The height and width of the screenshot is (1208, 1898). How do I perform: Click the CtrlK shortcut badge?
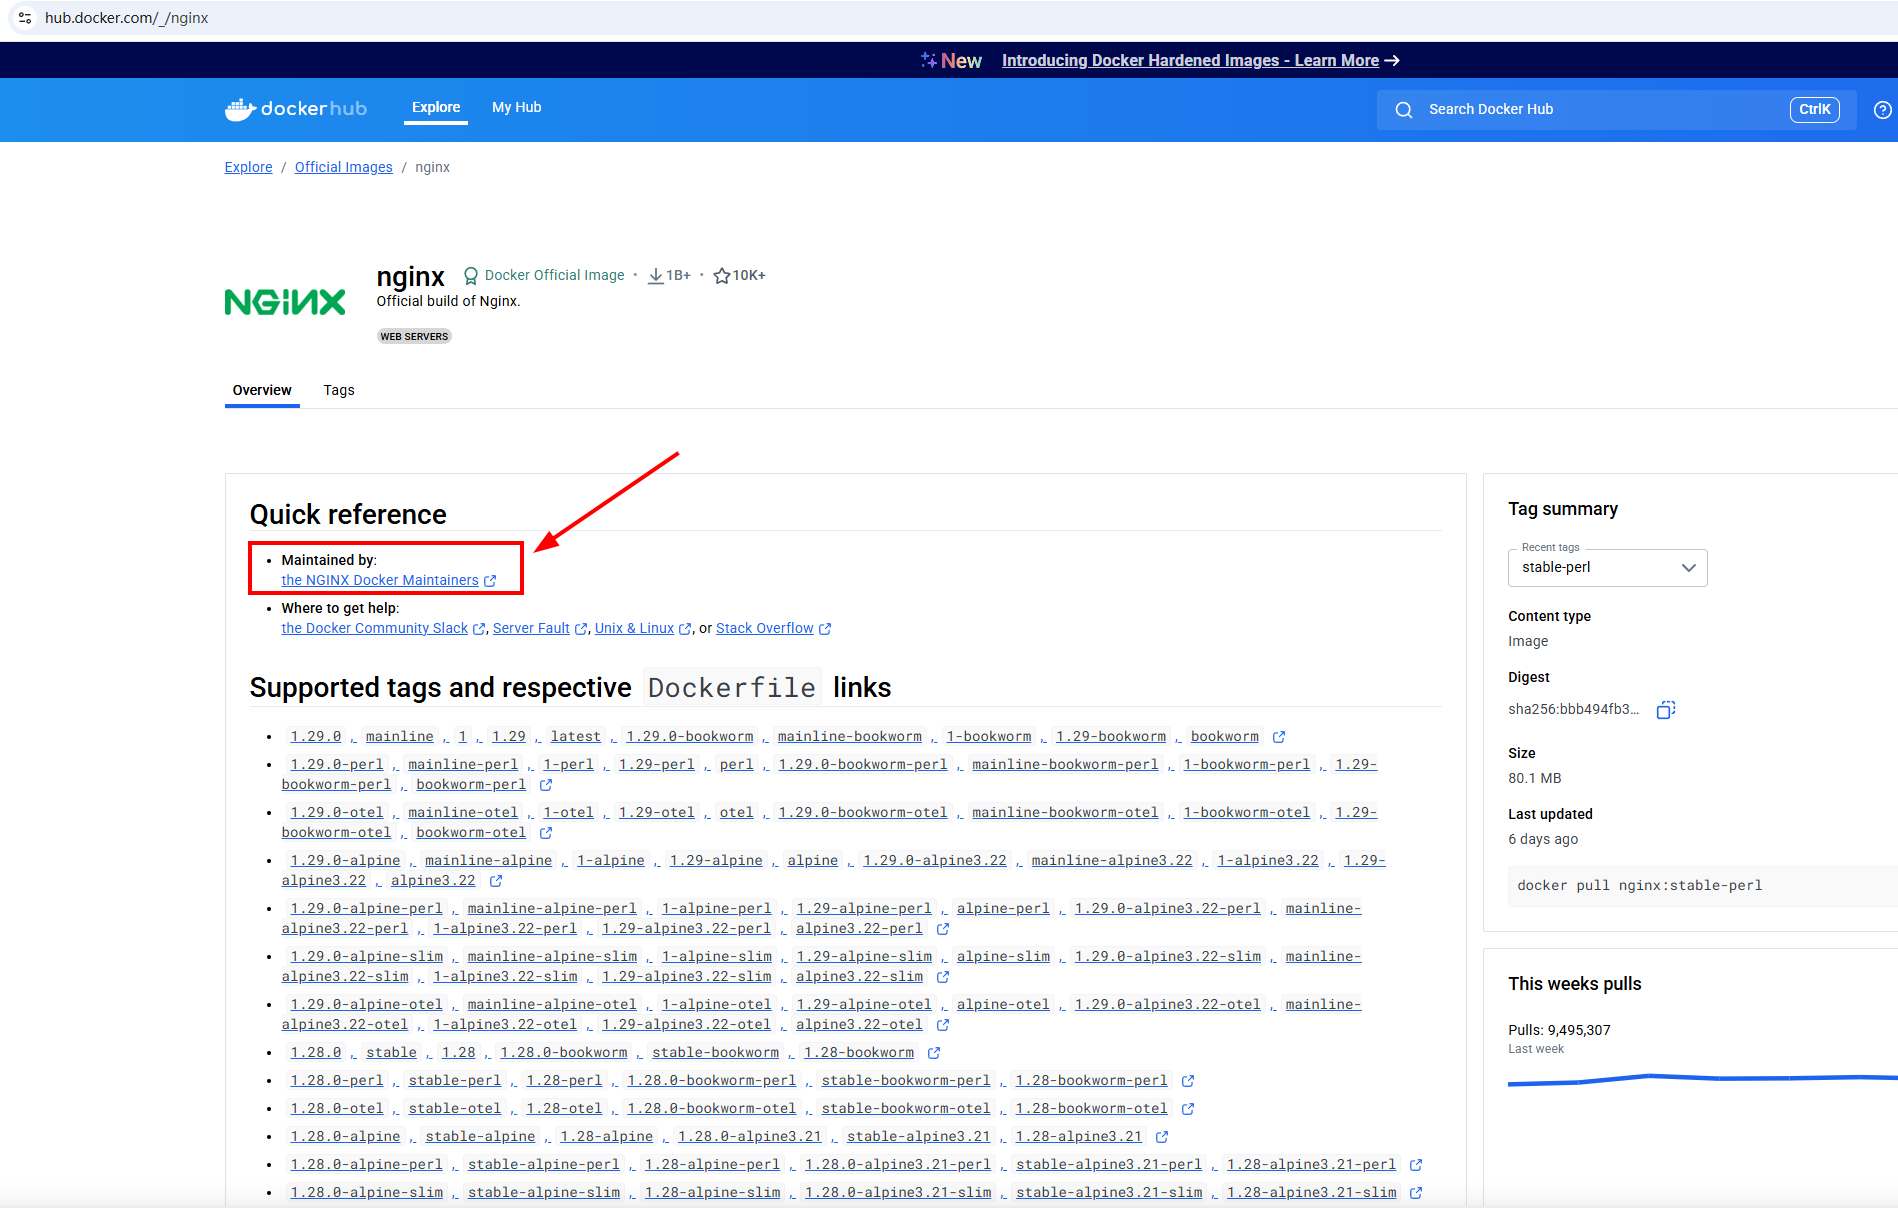(x=1815, y=110)
